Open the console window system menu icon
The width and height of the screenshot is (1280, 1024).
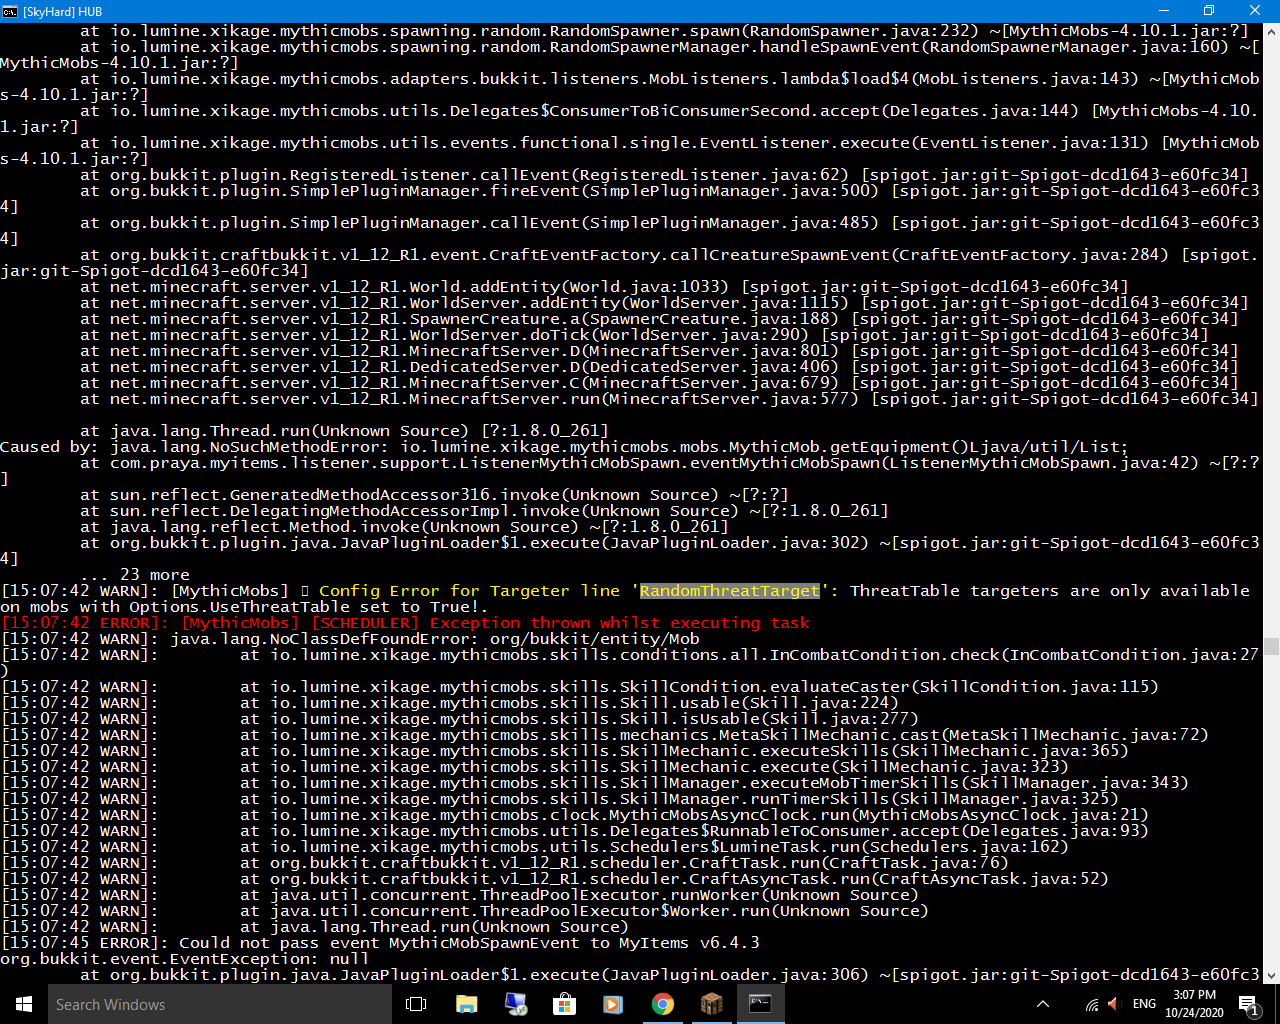10,10
